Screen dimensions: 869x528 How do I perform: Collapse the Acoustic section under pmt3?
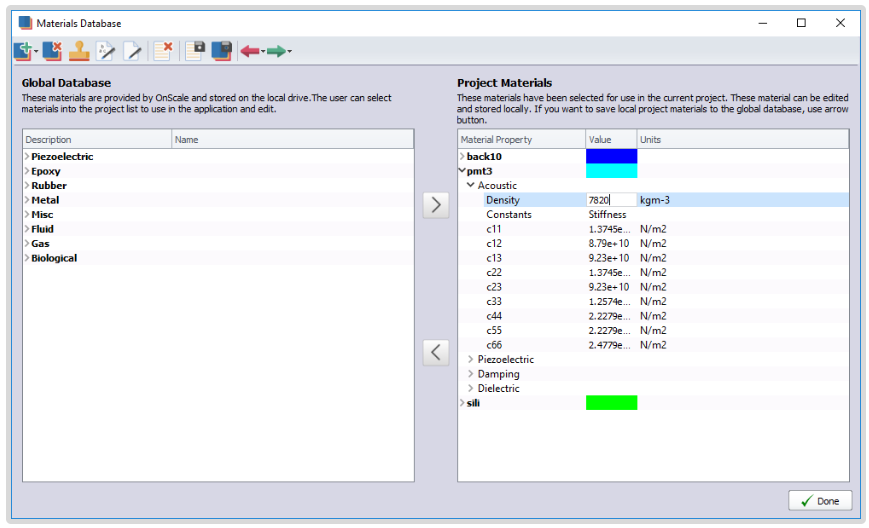tap(471, 185)
